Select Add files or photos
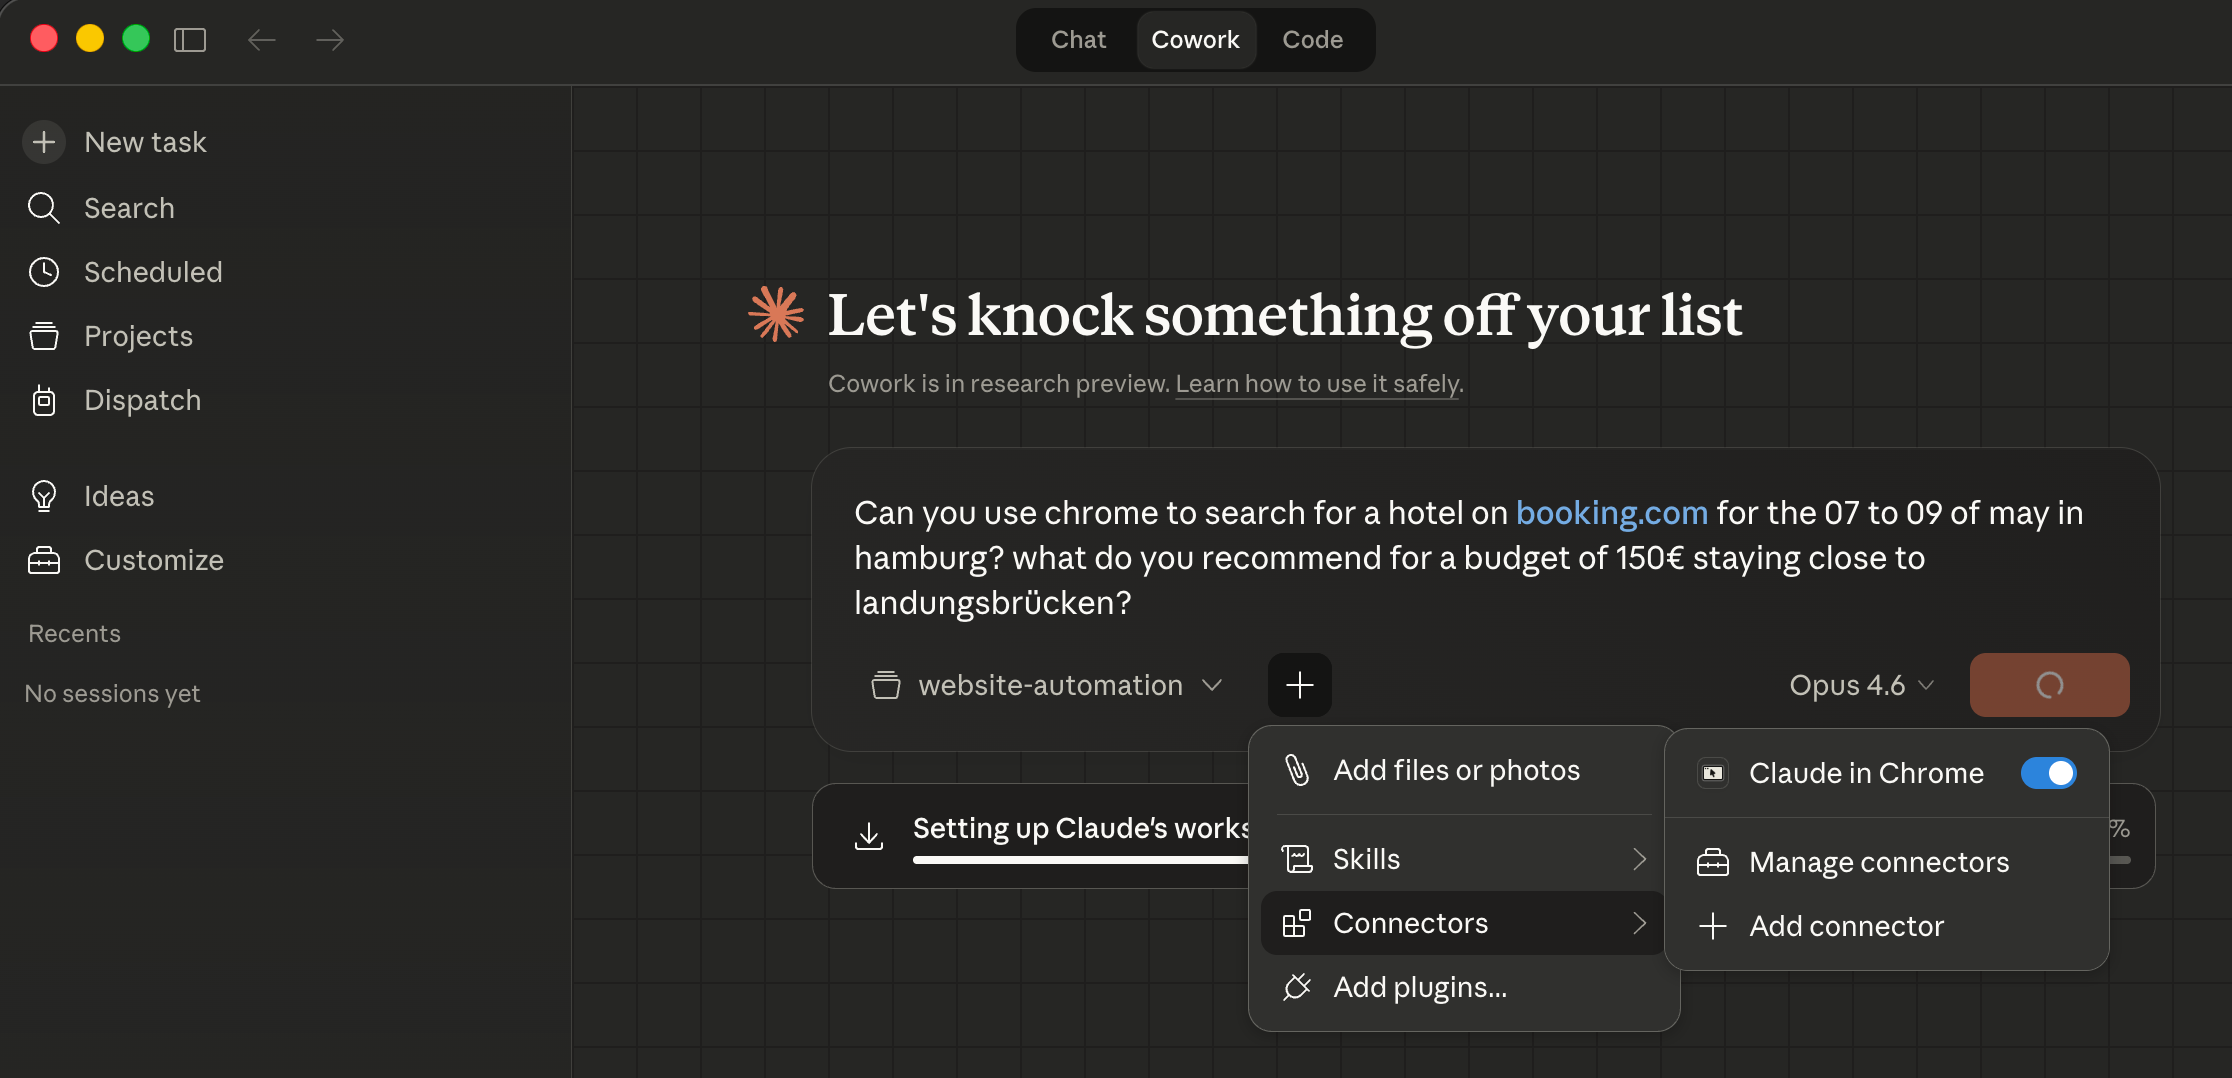The image size is (2232, 1078). tap(1464, 770)
